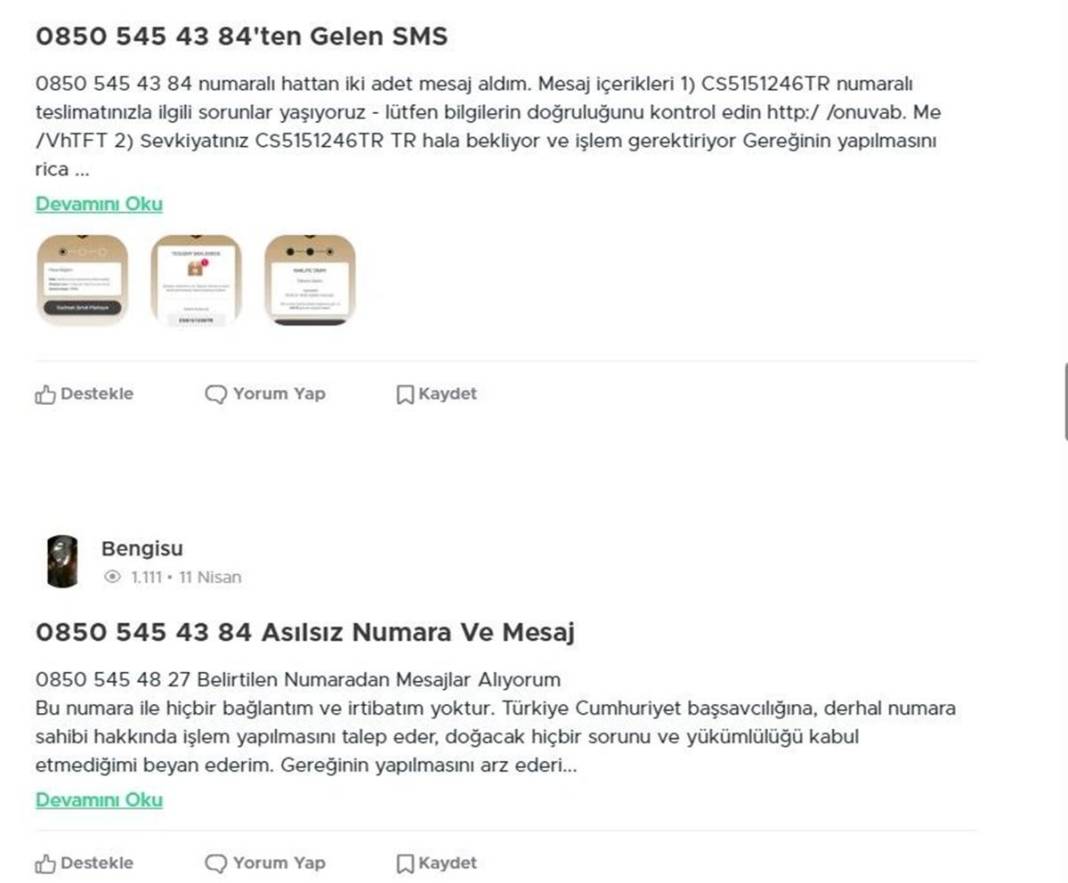Click the thumbs-up Destekle icon on the first complaint
Screen dimensions: 1068x883
point(45,394)
